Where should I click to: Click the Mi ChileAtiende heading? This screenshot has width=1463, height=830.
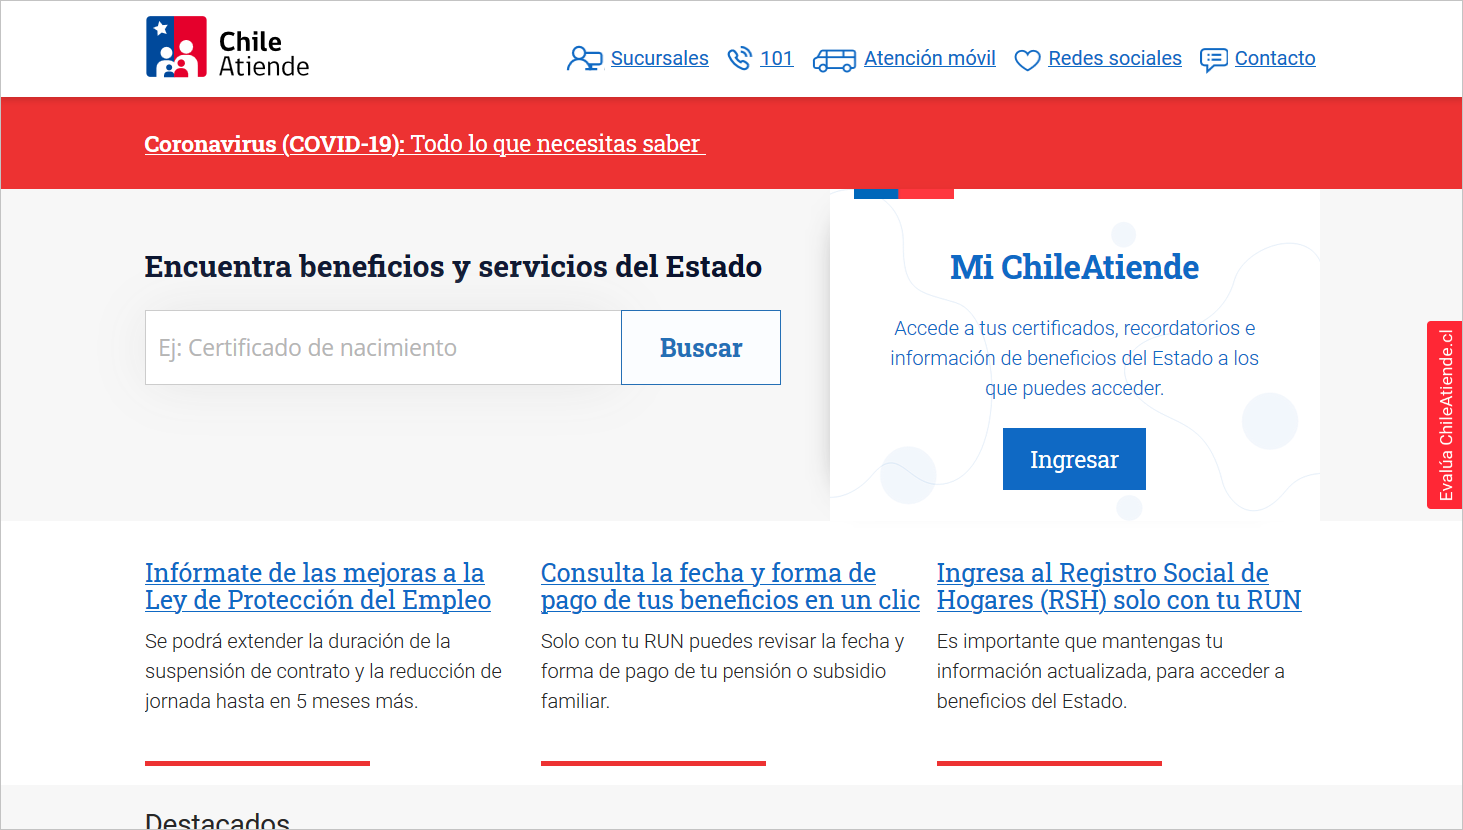1074,267
